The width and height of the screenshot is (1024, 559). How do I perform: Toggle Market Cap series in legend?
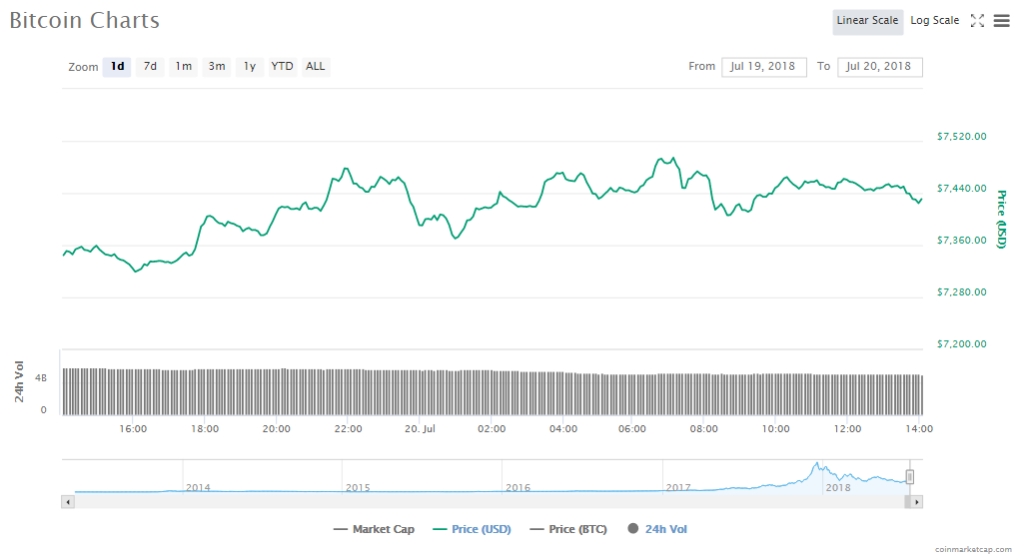point(374,529)
